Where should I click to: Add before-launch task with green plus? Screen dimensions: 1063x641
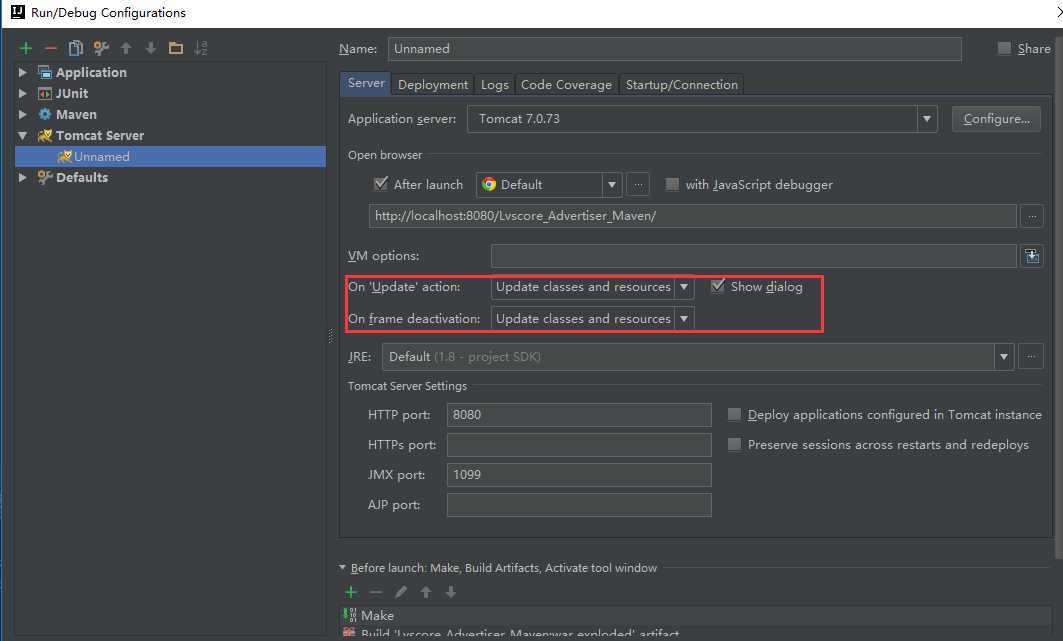[350, 592]
